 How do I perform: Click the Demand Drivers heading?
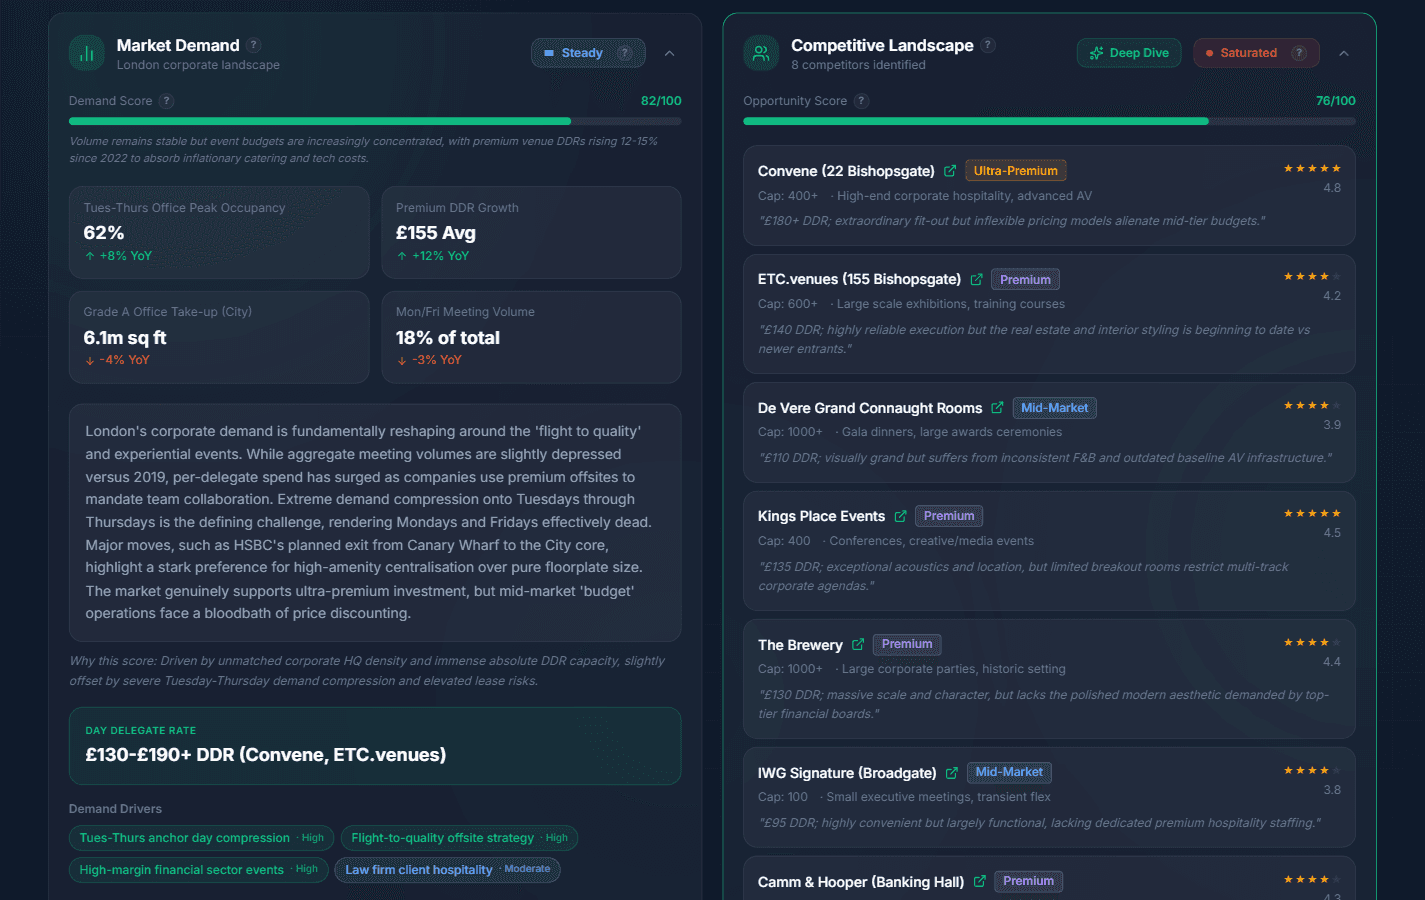click(115, 809)
